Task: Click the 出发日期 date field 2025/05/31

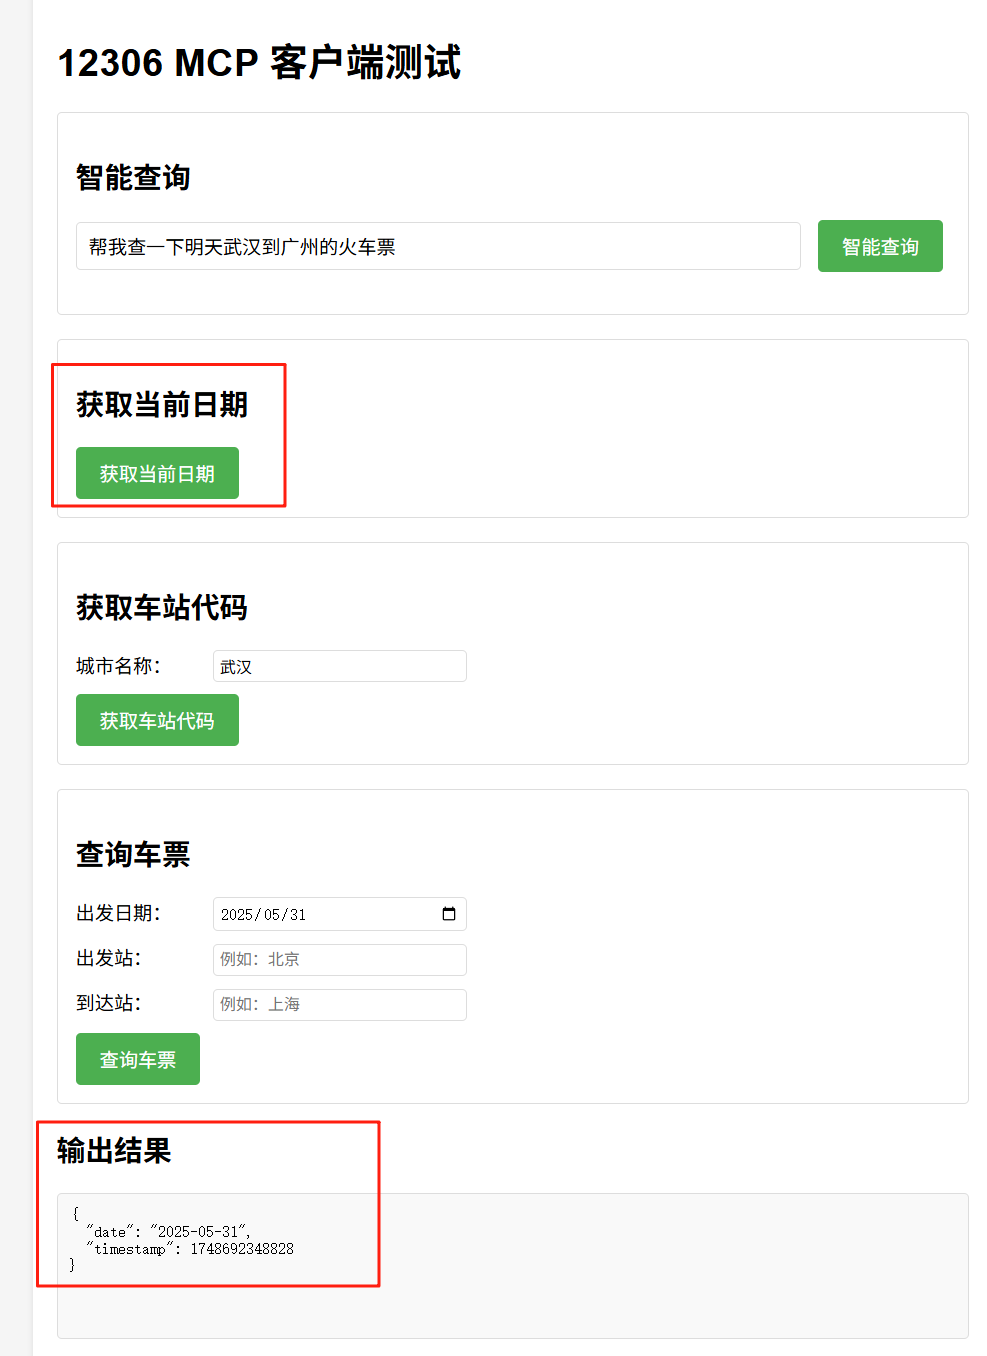Action: (x=340, y=914)
